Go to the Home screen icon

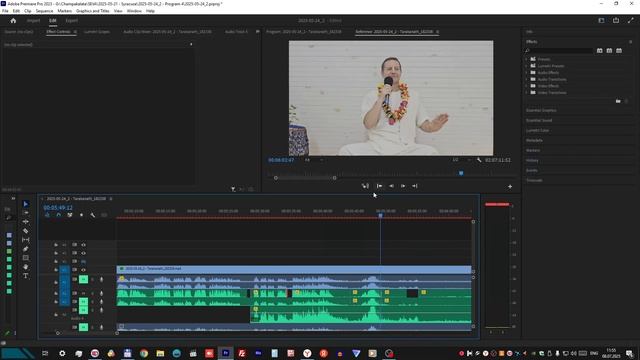pyautogui.click(x=13, y=20)
